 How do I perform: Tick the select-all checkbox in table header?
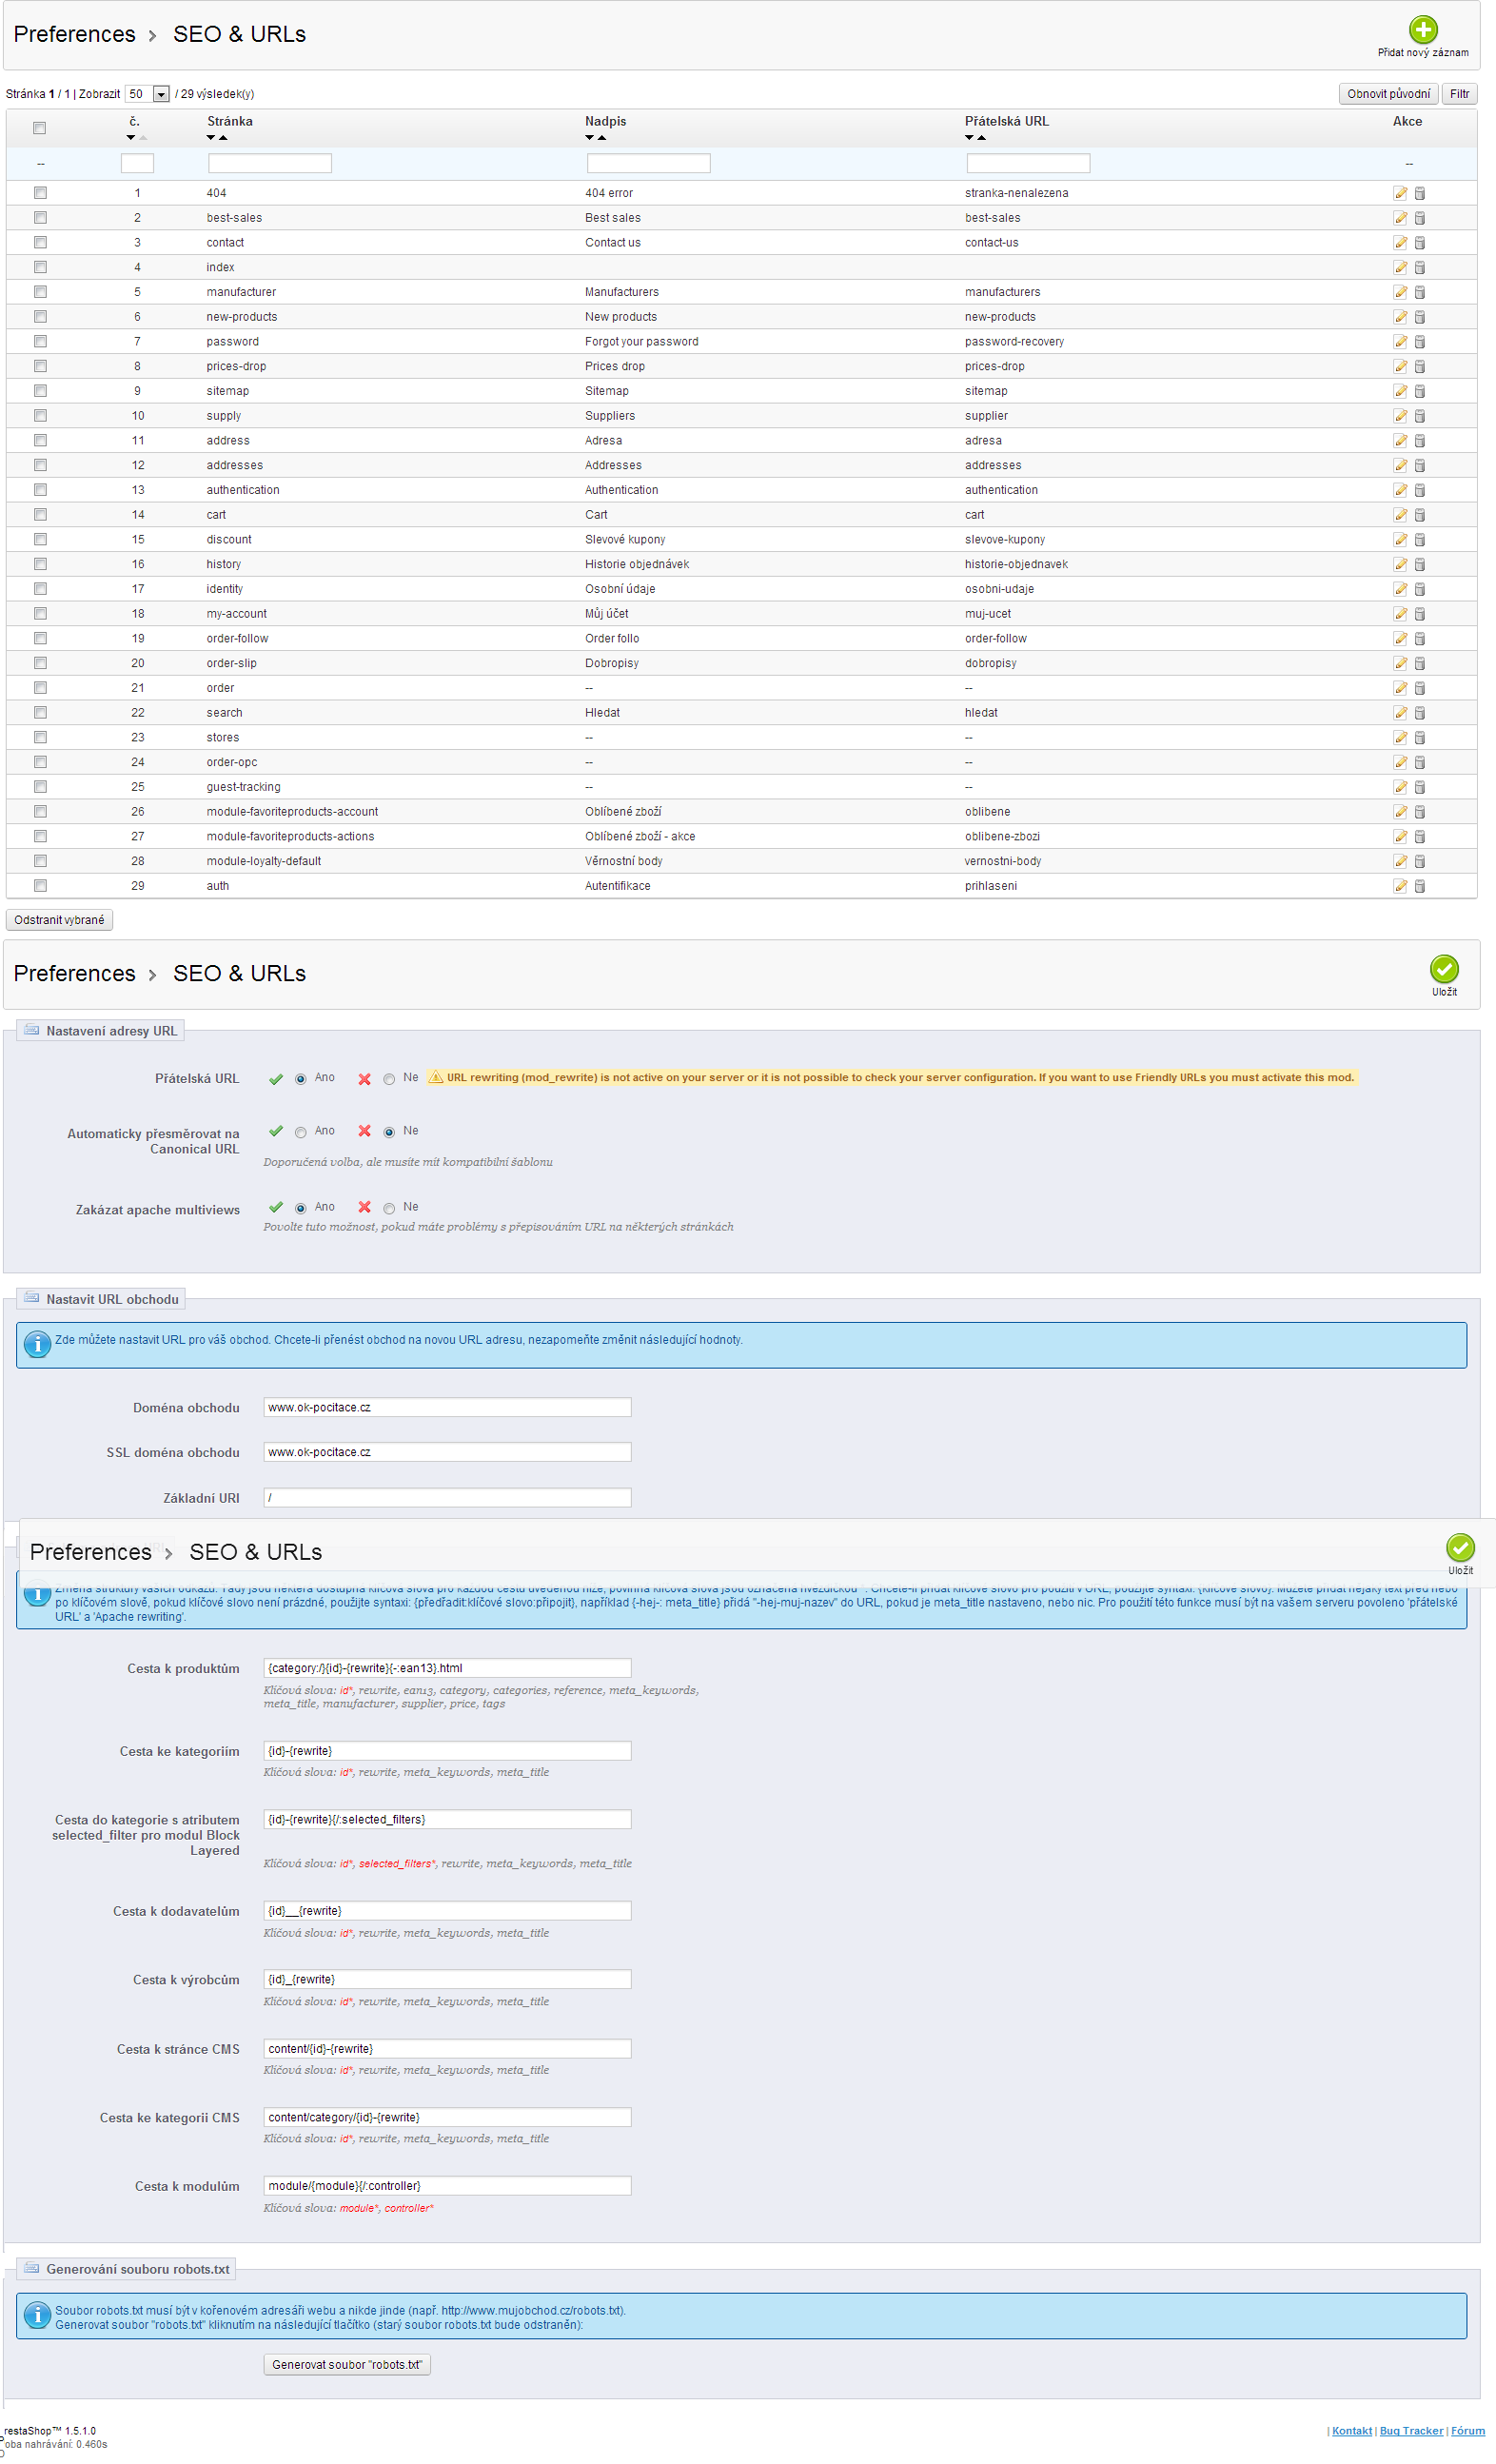(40, 128)
